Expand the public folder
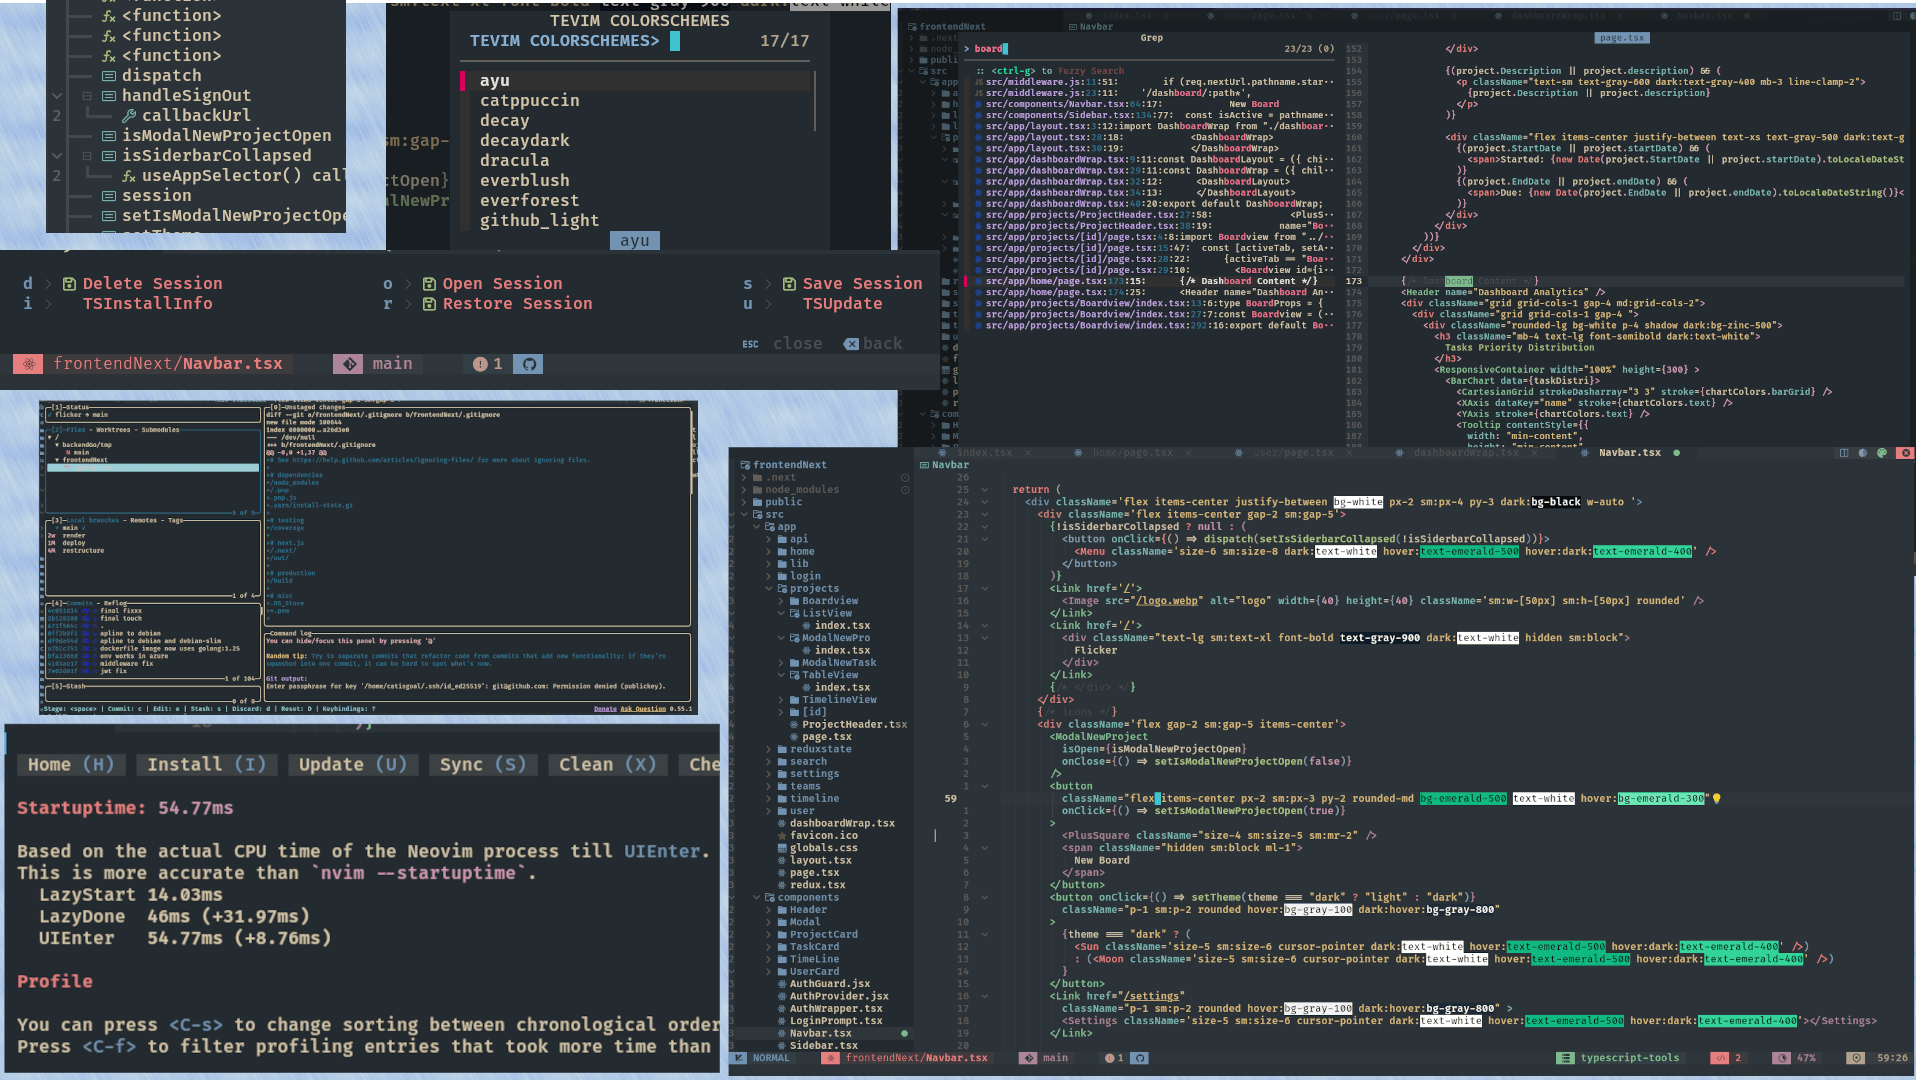The image size is (1920, 1080). coord(744,502)
